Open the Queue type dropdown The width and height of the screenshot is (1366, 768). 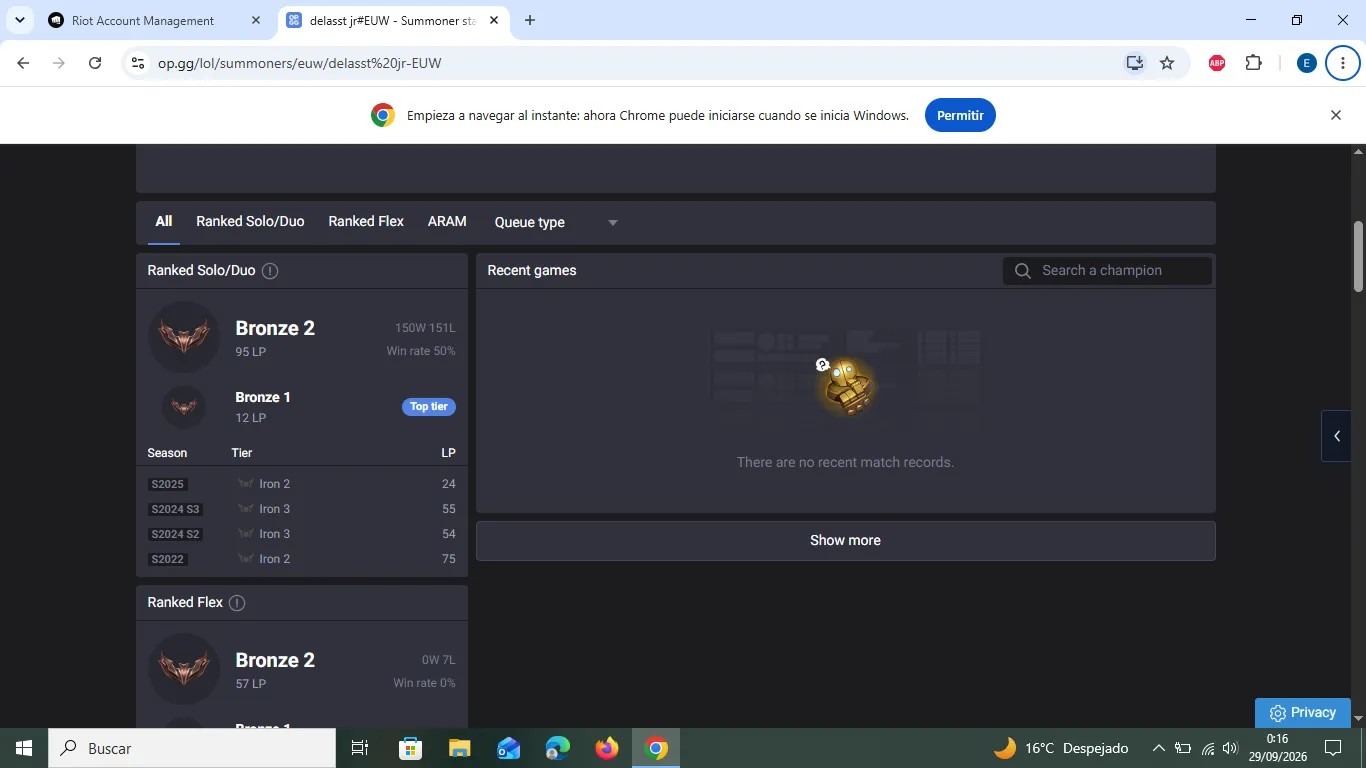pos(556,223)
